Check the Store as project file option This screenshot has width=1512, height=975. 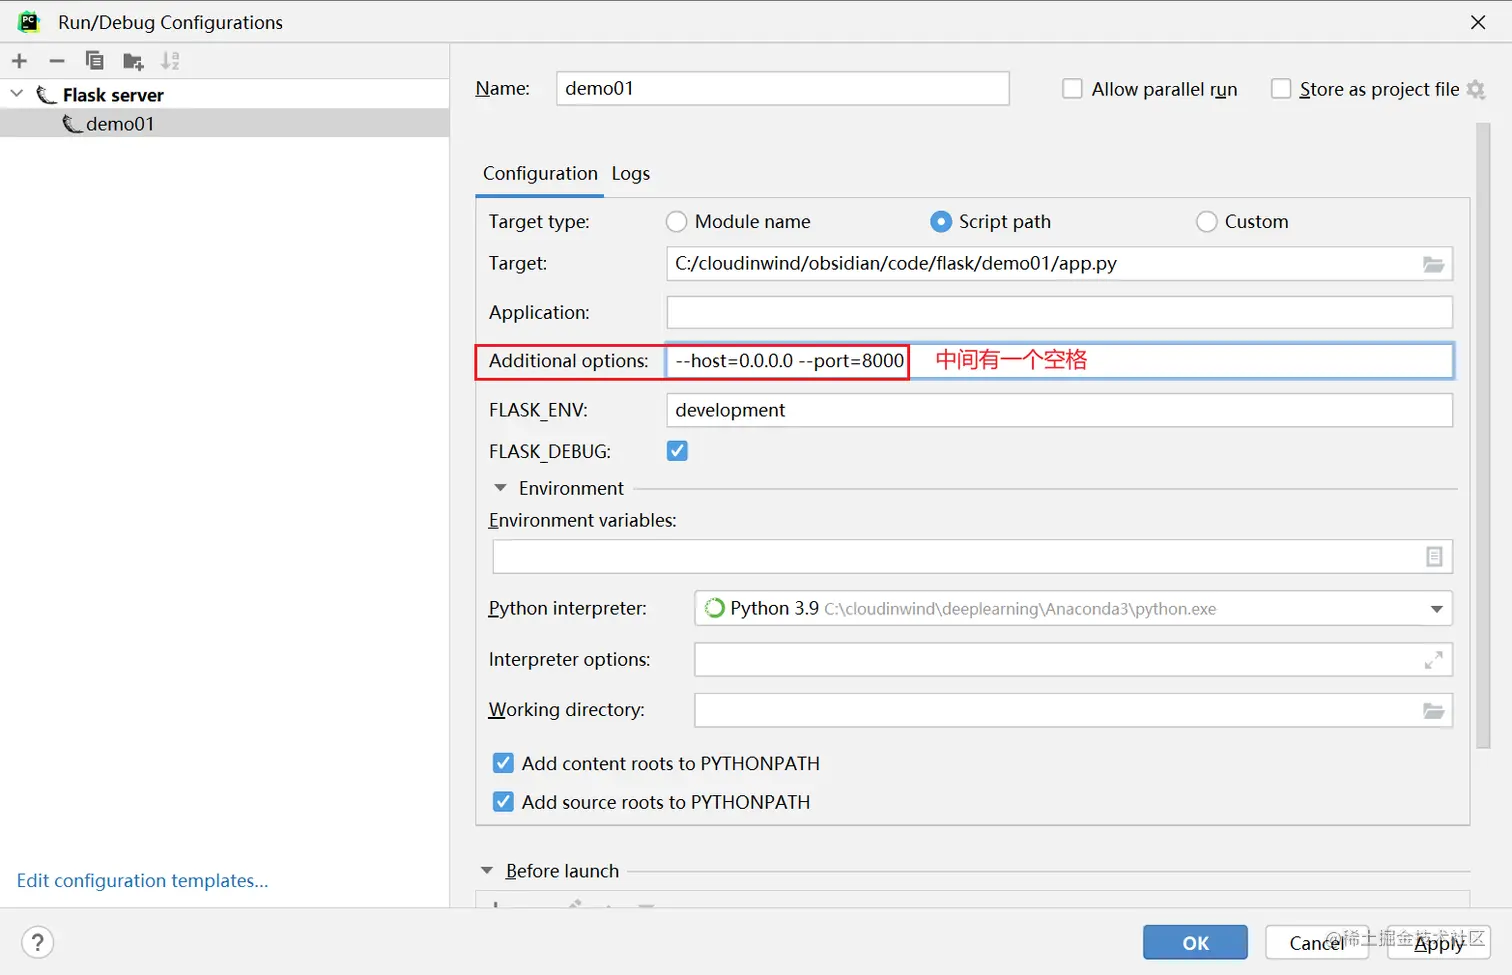click(x=1281, y=89)
